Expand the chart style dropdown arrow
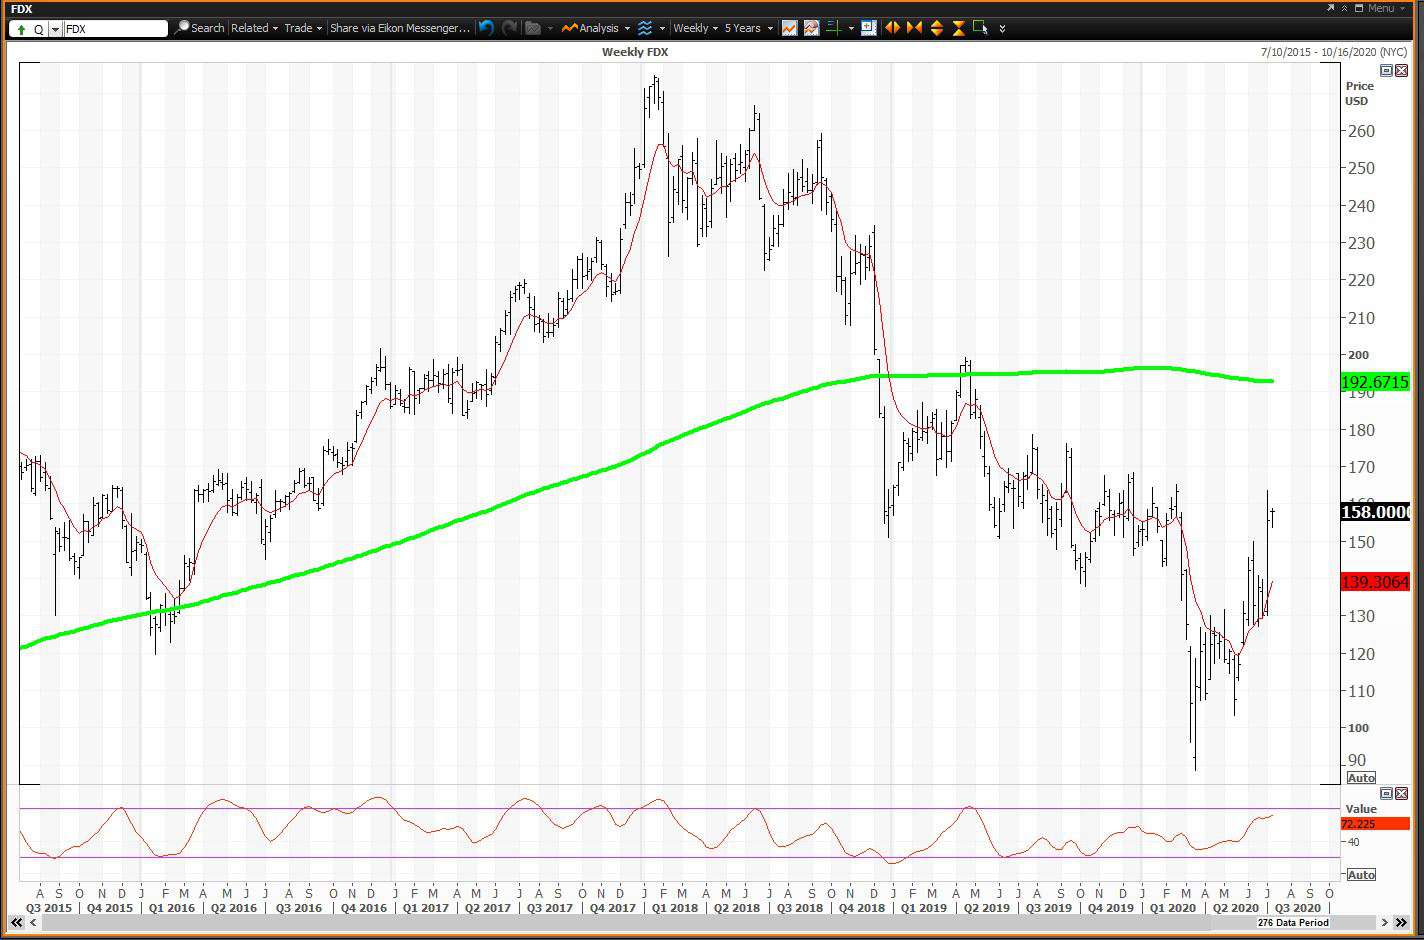The height and width of the screenshot is (940, 1424). point(662,29)
